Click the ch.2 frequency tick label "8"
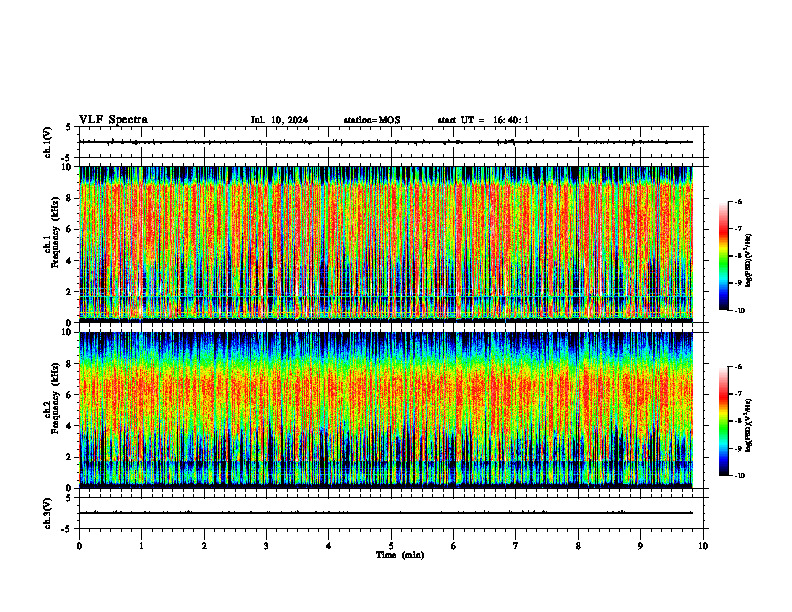 [x=70, y=364]
